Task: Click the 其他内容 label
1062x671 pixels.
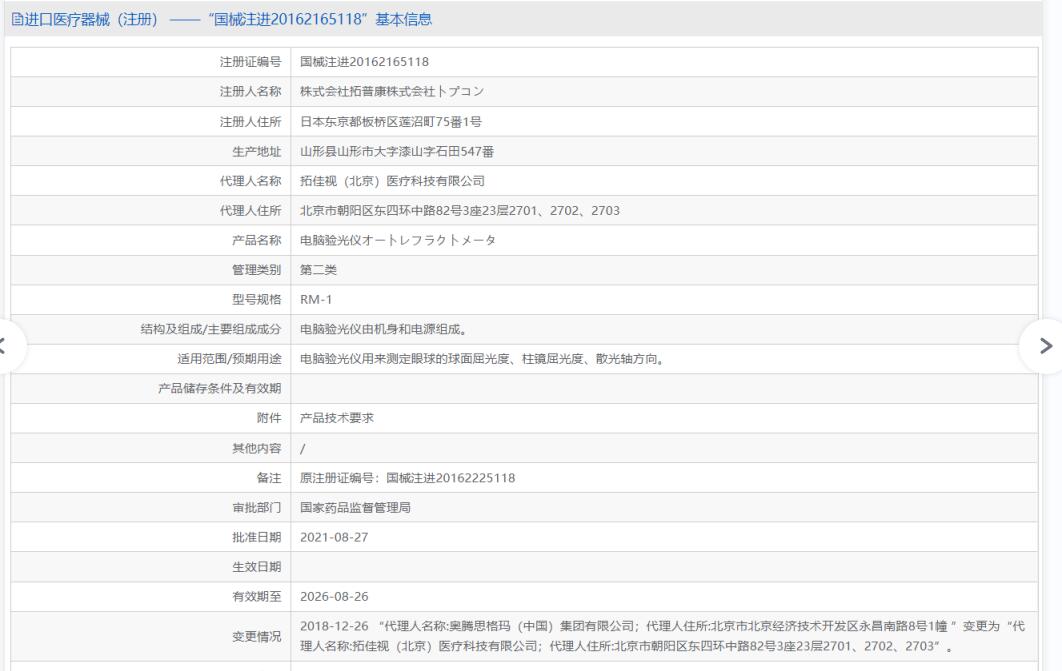Action: point(256,448)
